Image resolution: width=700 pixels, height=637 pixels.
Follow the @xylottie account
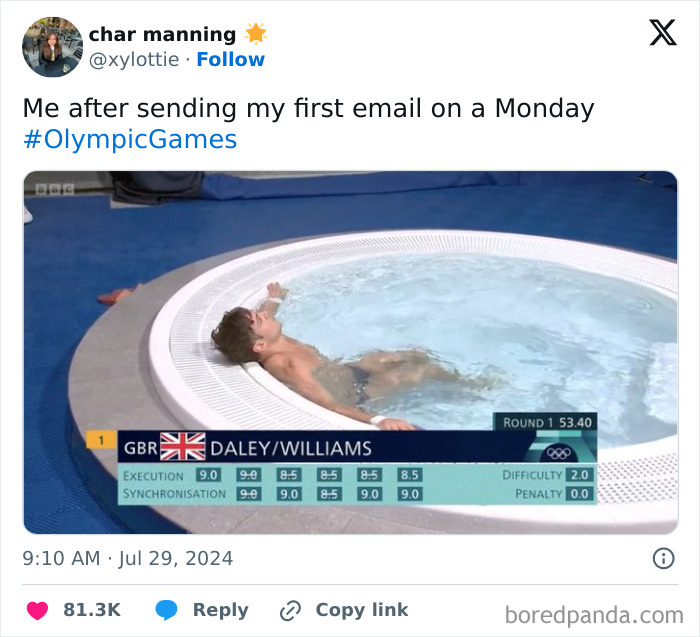(230, 59)
